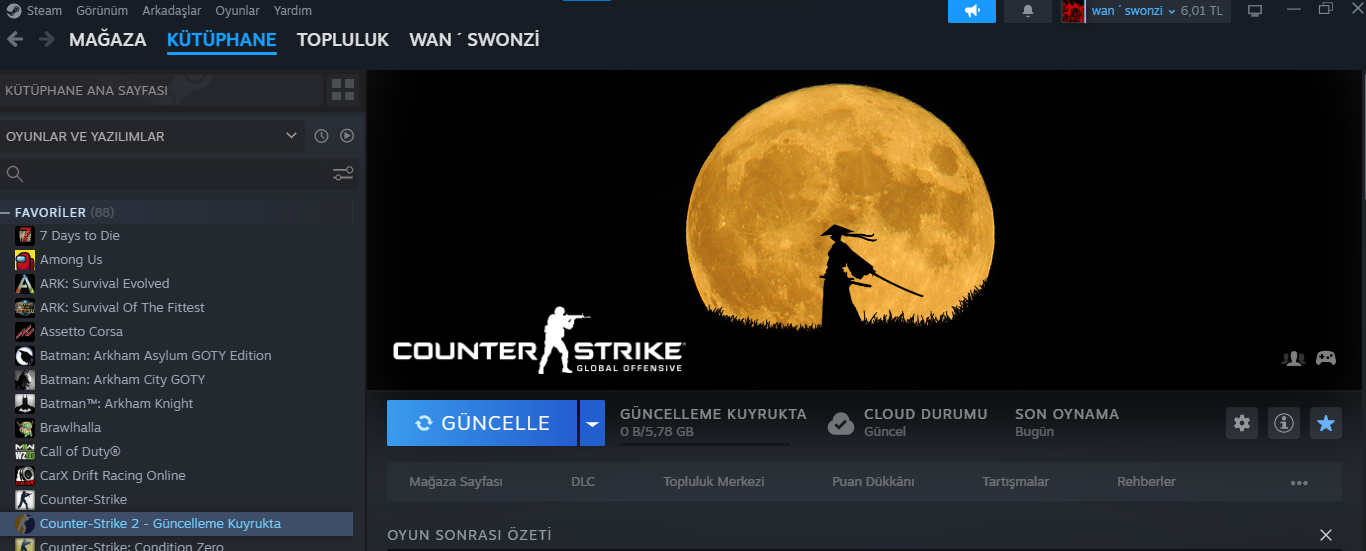The image size is (1366, 551).
Task: Click the 7 Days to Die game icon
Action: coord(25,236)
